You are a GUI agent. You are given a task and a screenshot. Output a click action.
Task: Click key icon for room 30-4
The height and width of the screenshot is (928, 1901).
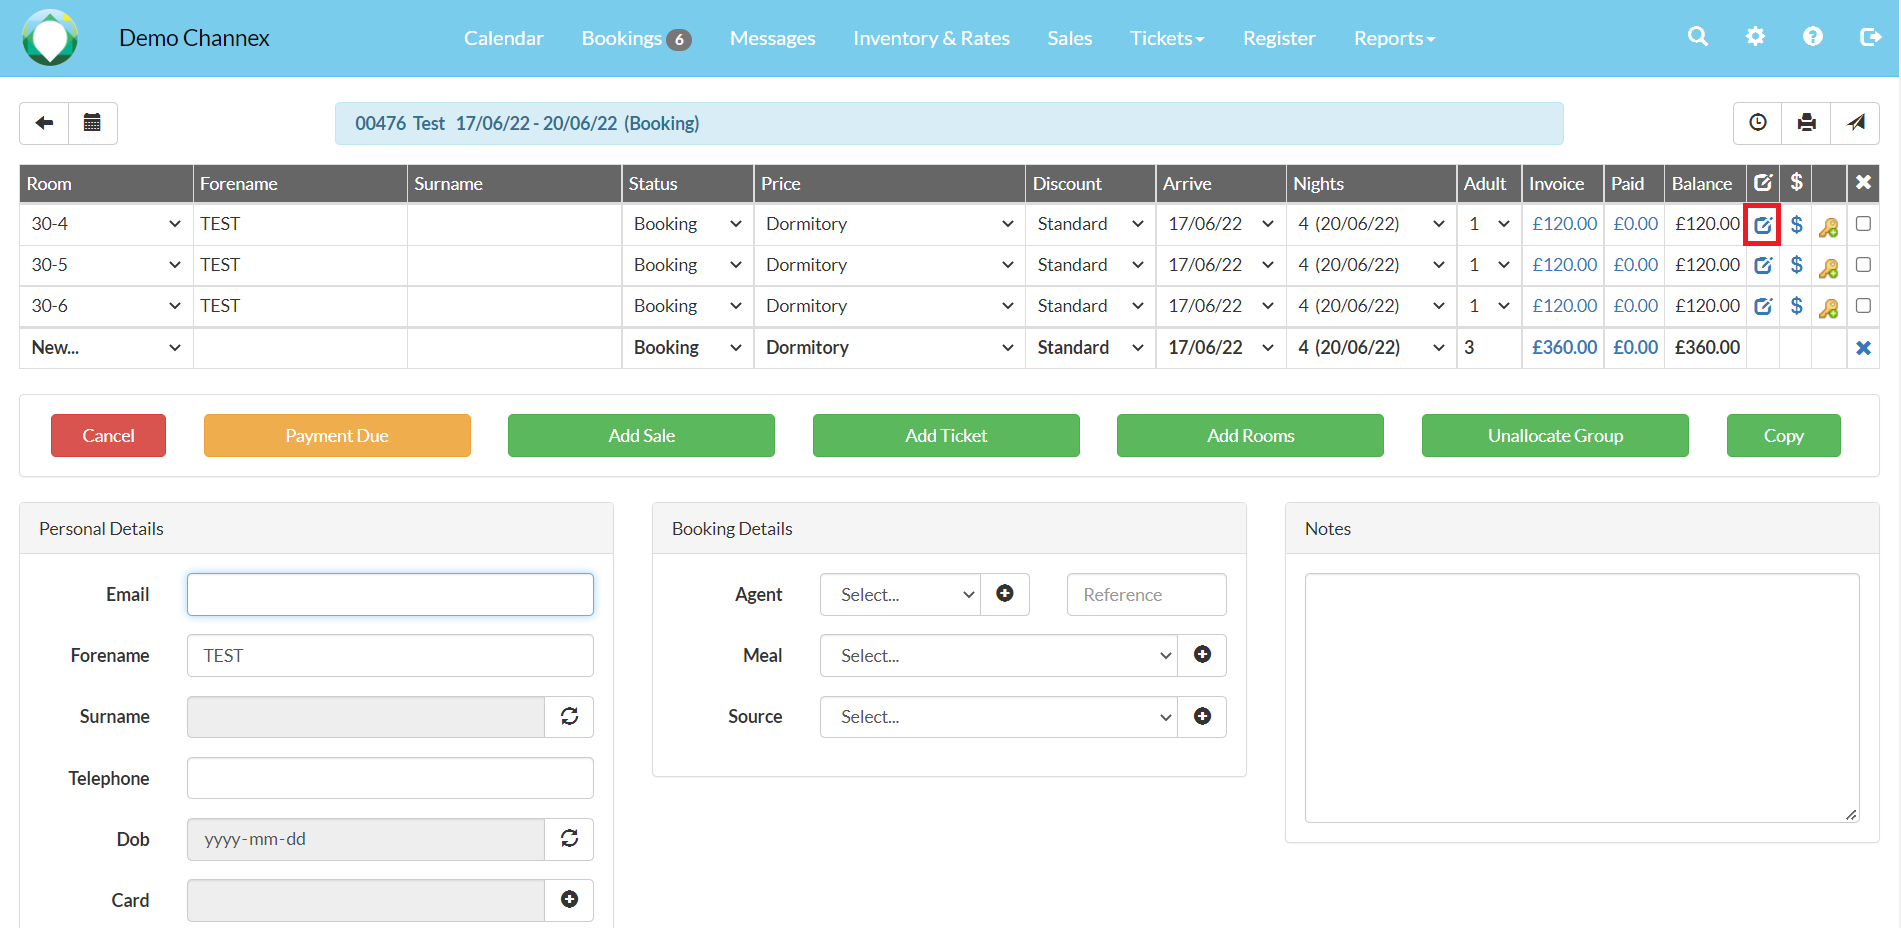click(1829, 228)
